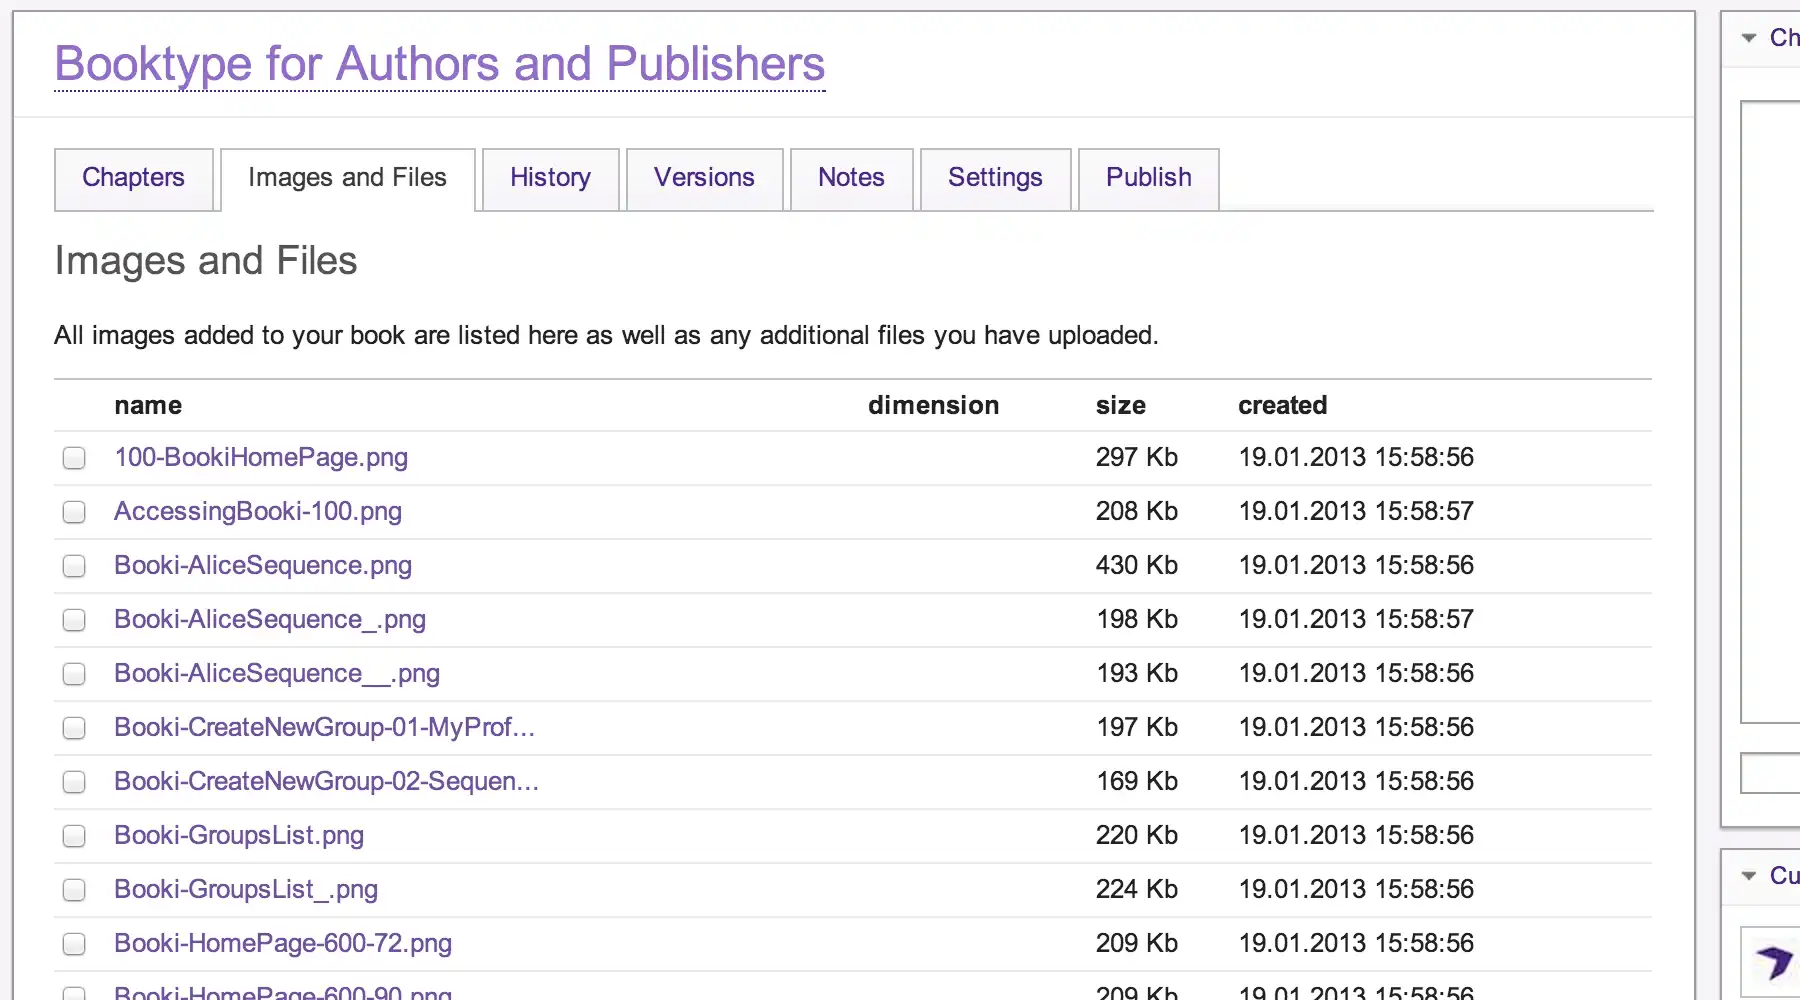
Task: Click the large sidebar message box area
Action: point(1772,410)
